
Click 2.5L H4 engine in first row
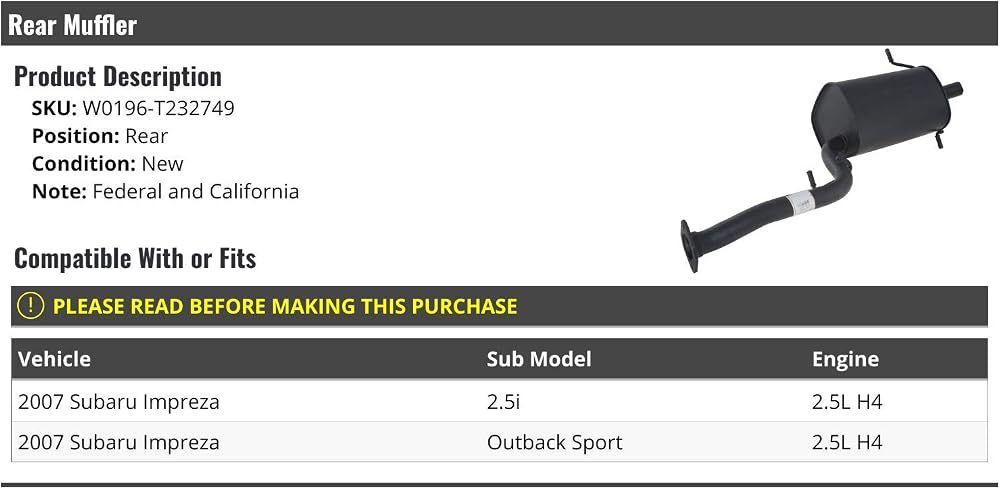pyautogui.click(x=847, y=402)
